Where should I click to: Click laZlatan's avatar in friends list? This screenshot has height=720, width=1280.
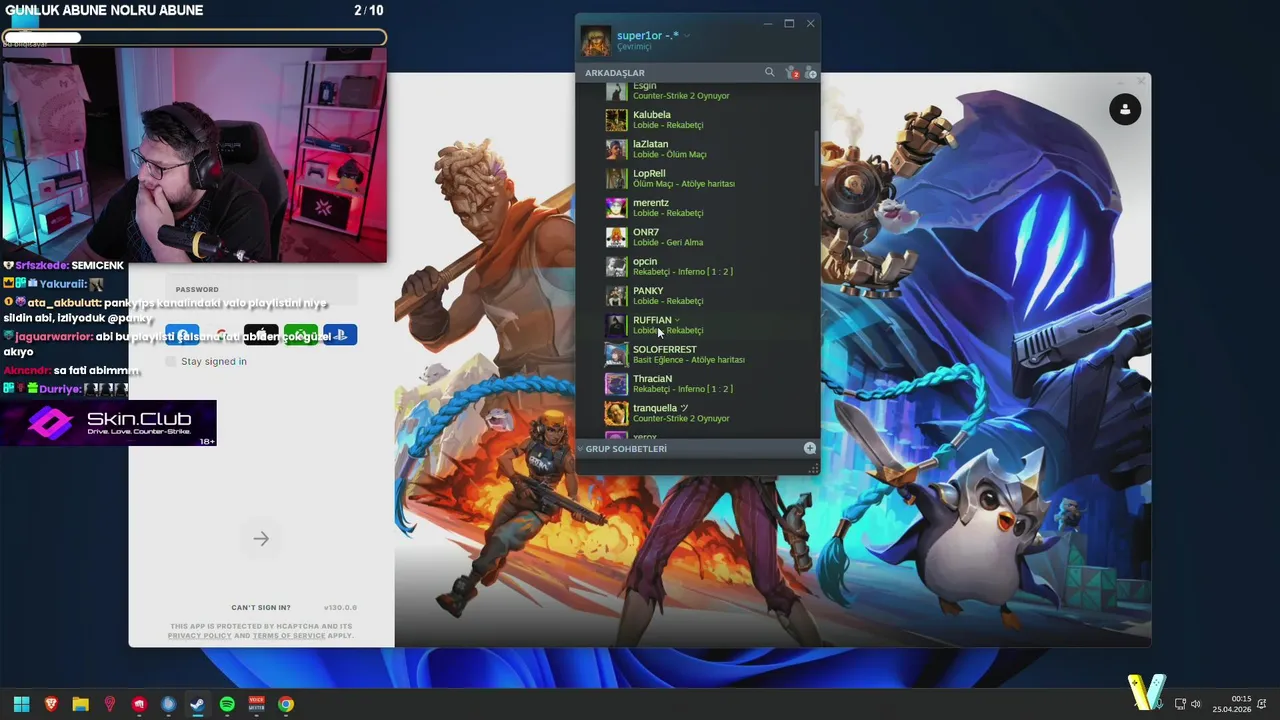coord(616,149)
